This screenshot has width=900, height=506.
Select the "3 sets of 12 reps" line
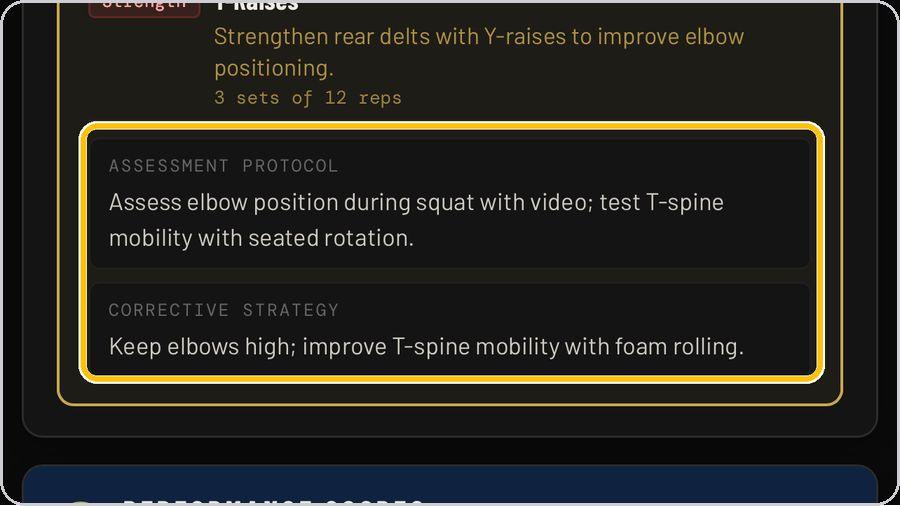click(x=308, y=98)
